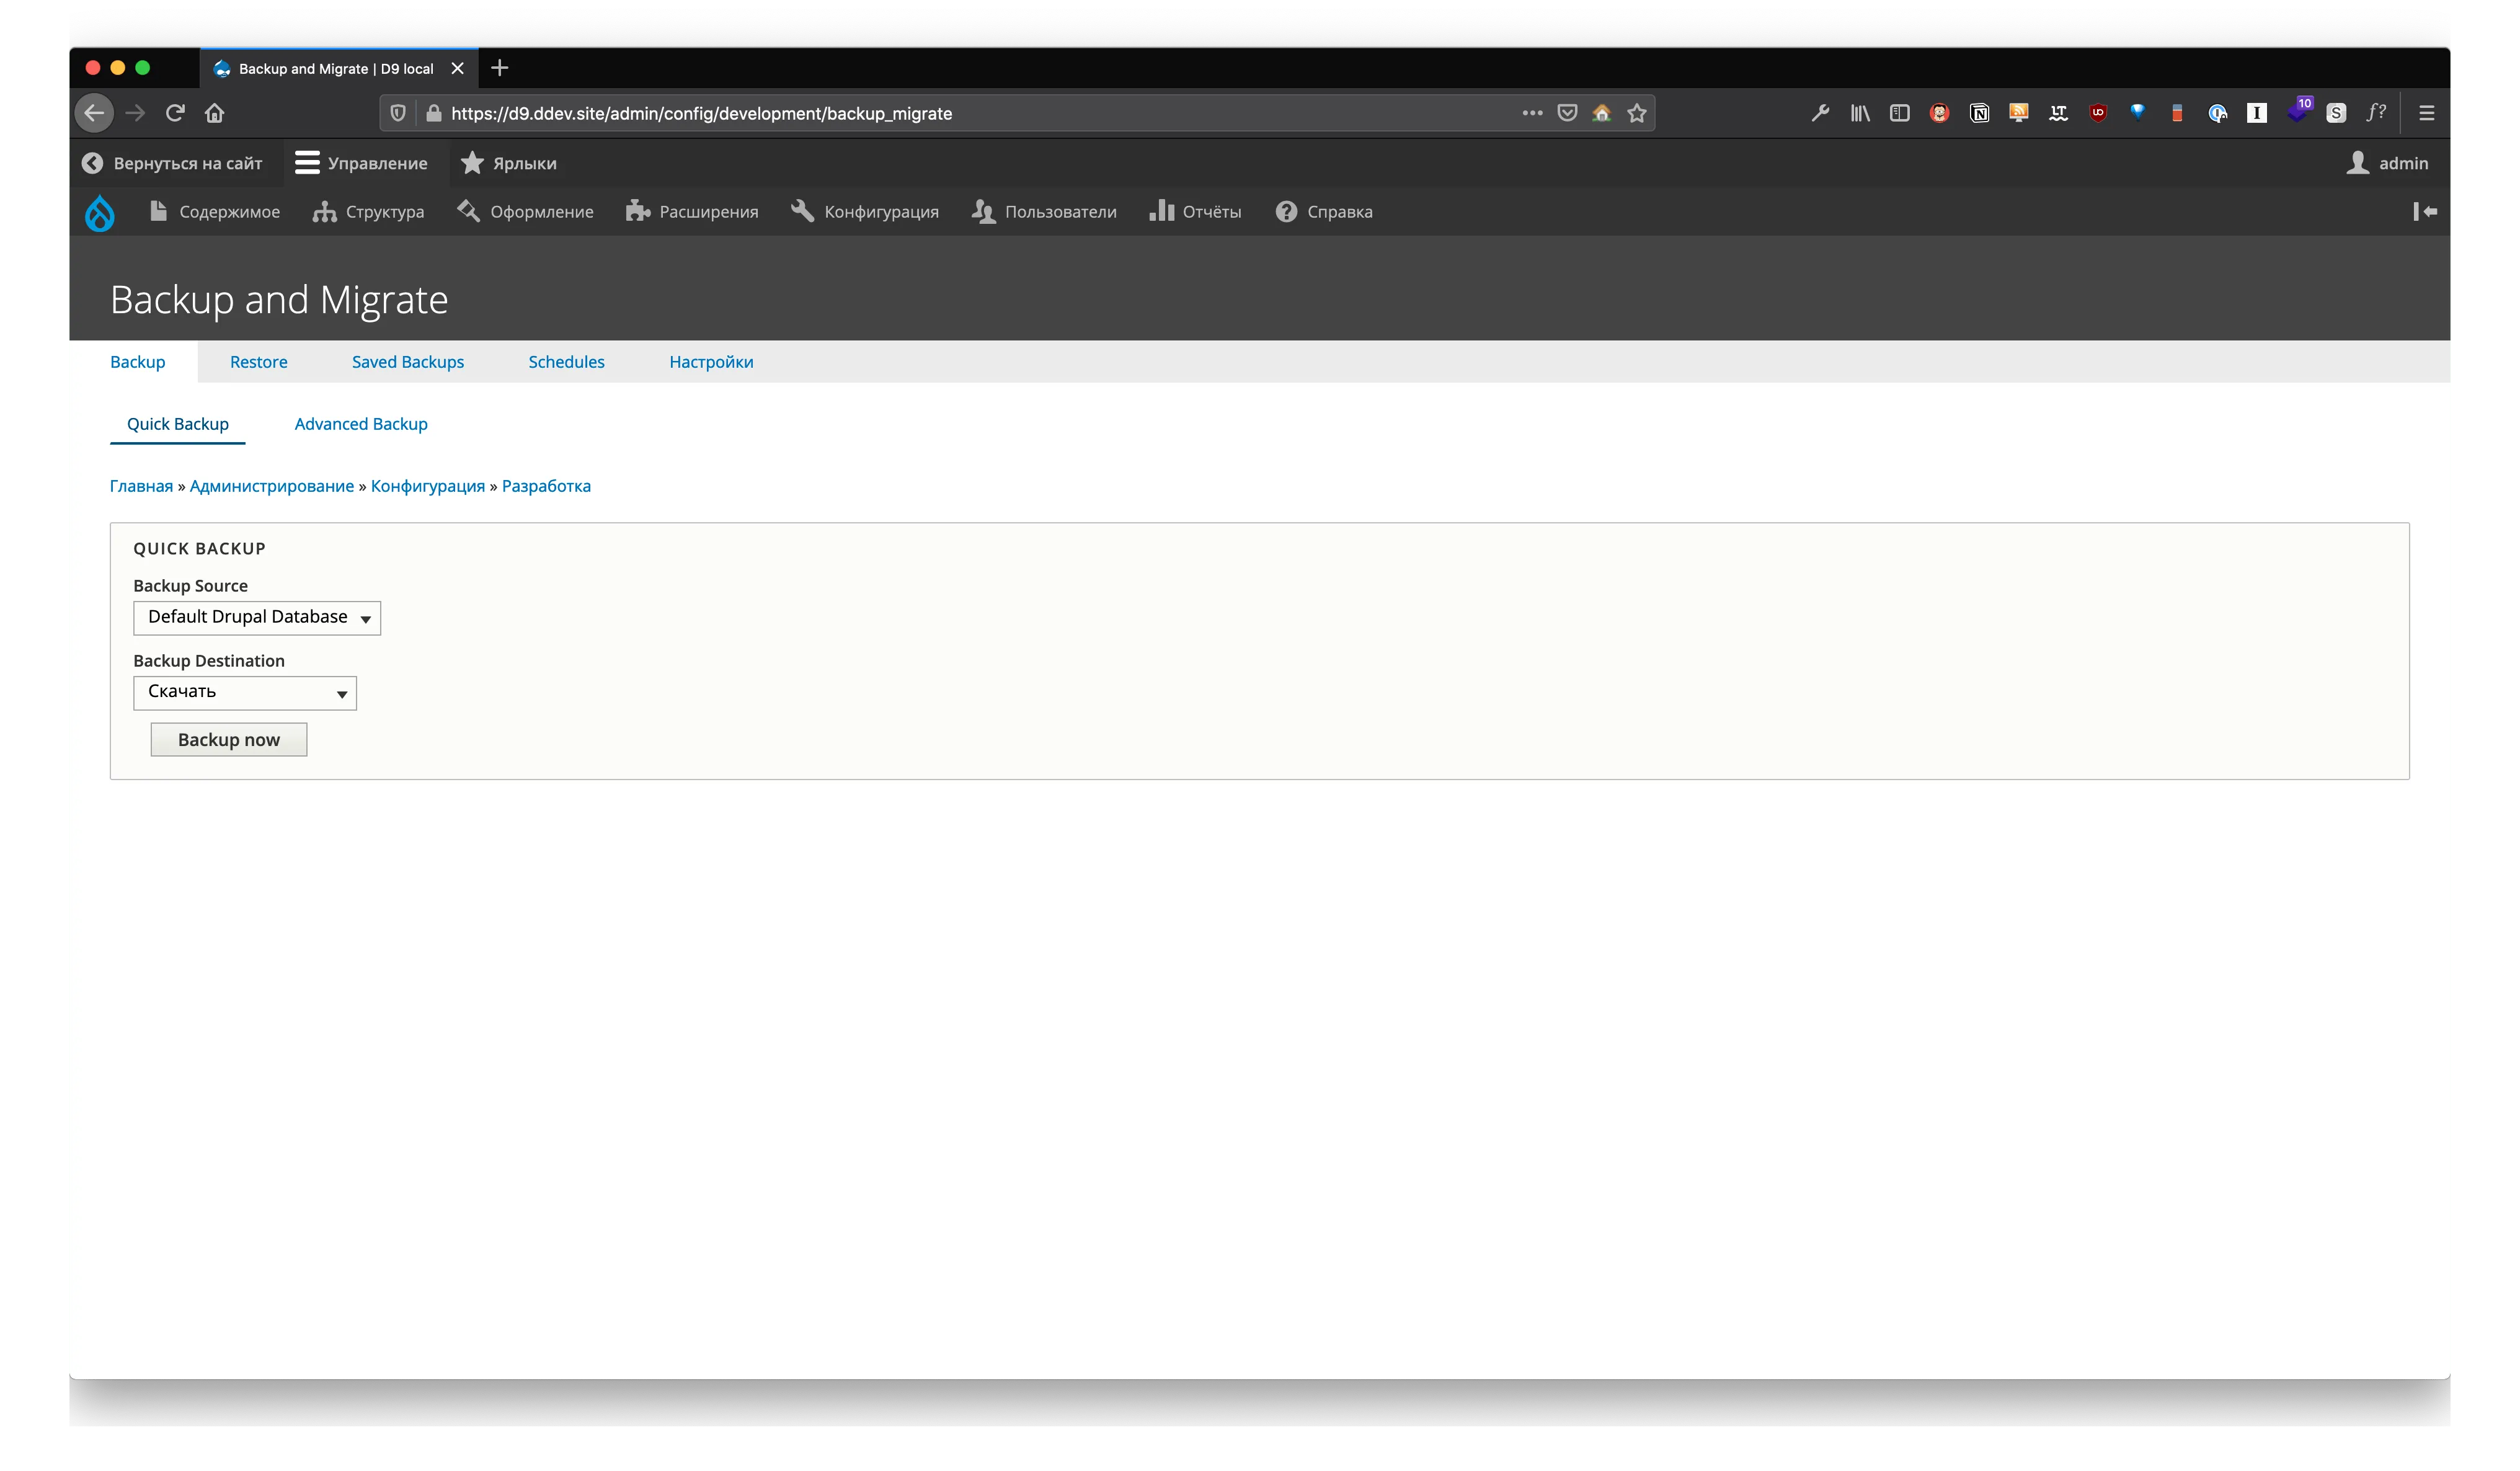Open tracking protection shield icon

pyautogui.click(x=398, y=113)
